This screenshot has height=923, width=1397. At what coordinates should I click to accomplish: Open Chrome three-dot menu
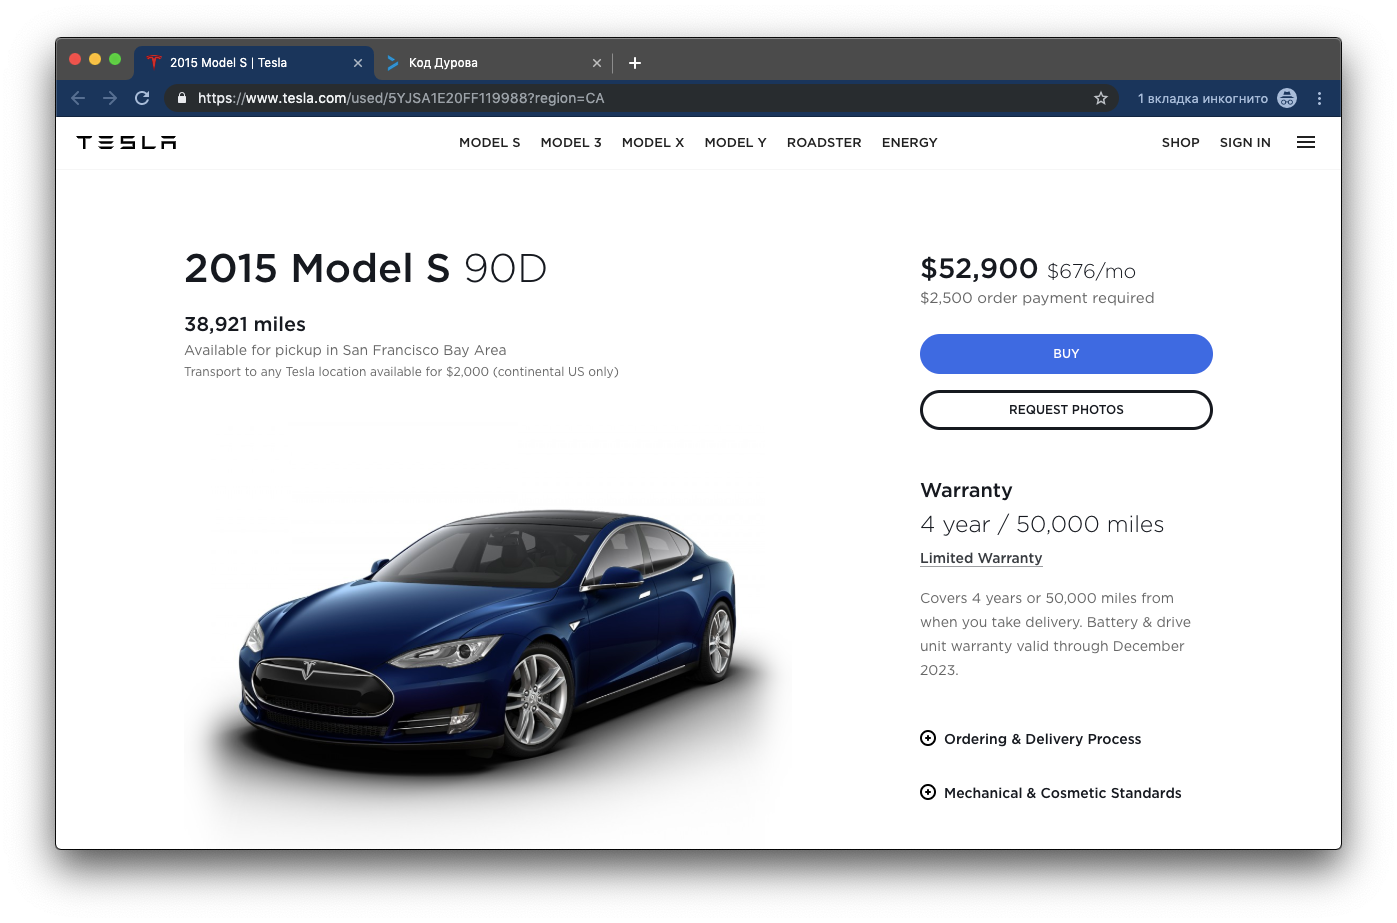[1319, 98]
